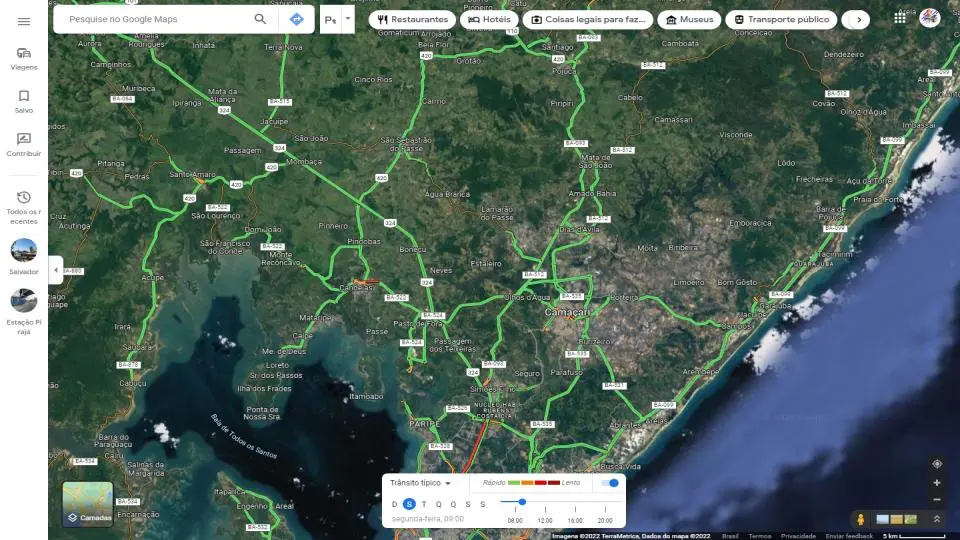Click the search magnifier icon

pos(260,19)
